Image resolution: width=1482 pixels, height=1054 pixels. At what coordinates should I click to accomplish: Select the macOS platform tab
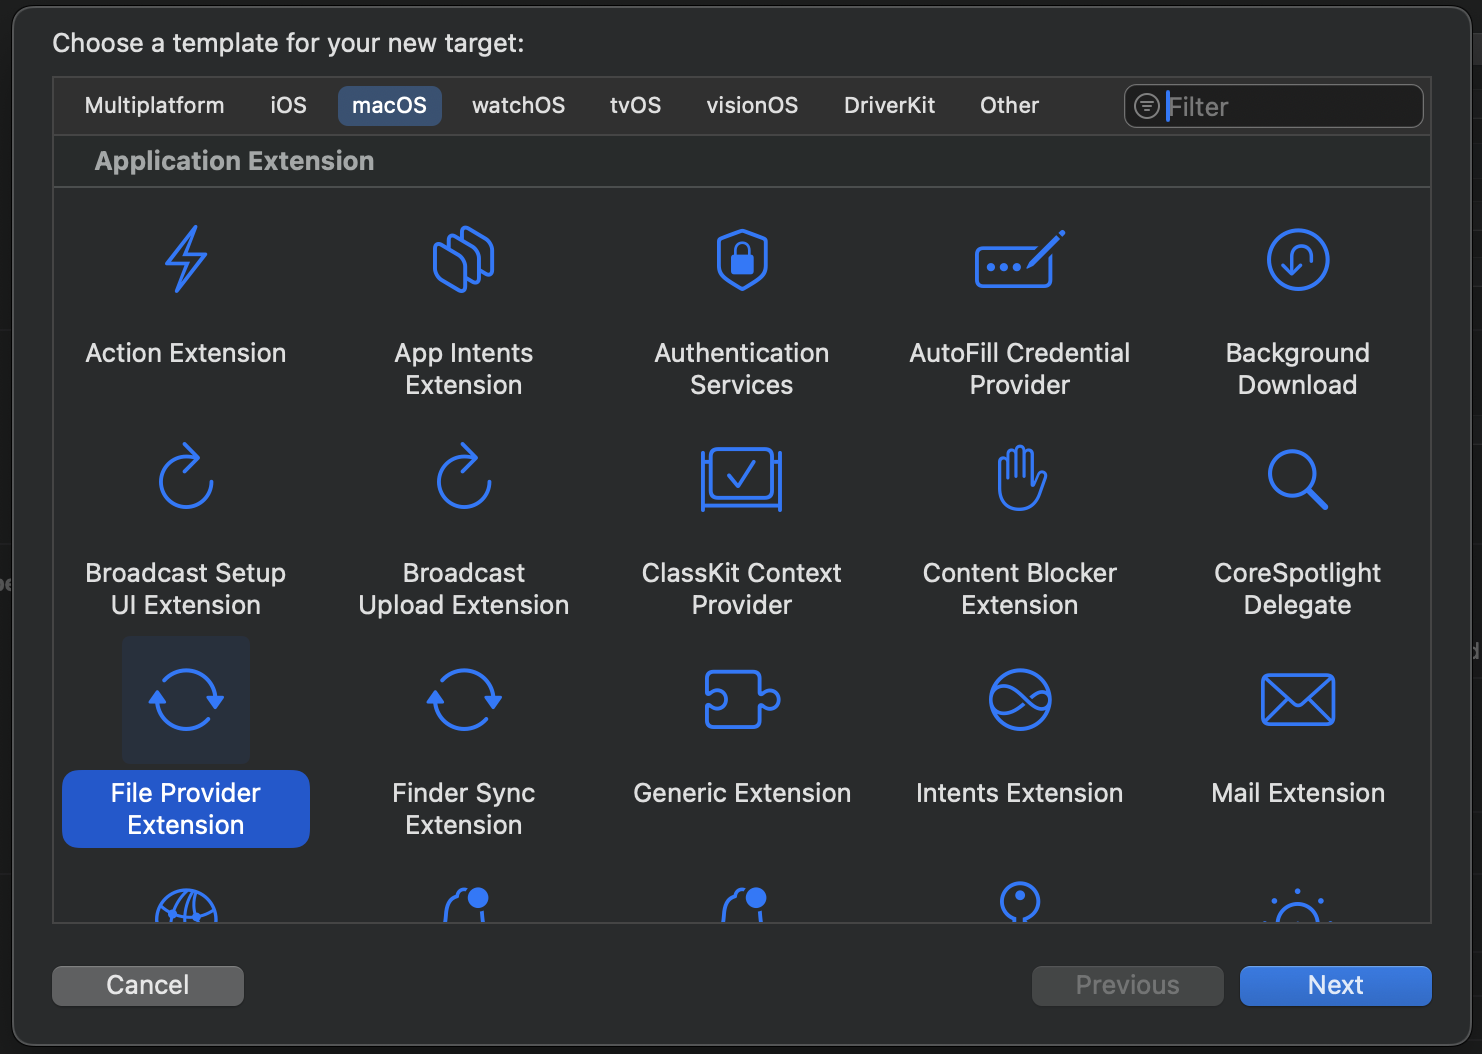coord(390,105)
